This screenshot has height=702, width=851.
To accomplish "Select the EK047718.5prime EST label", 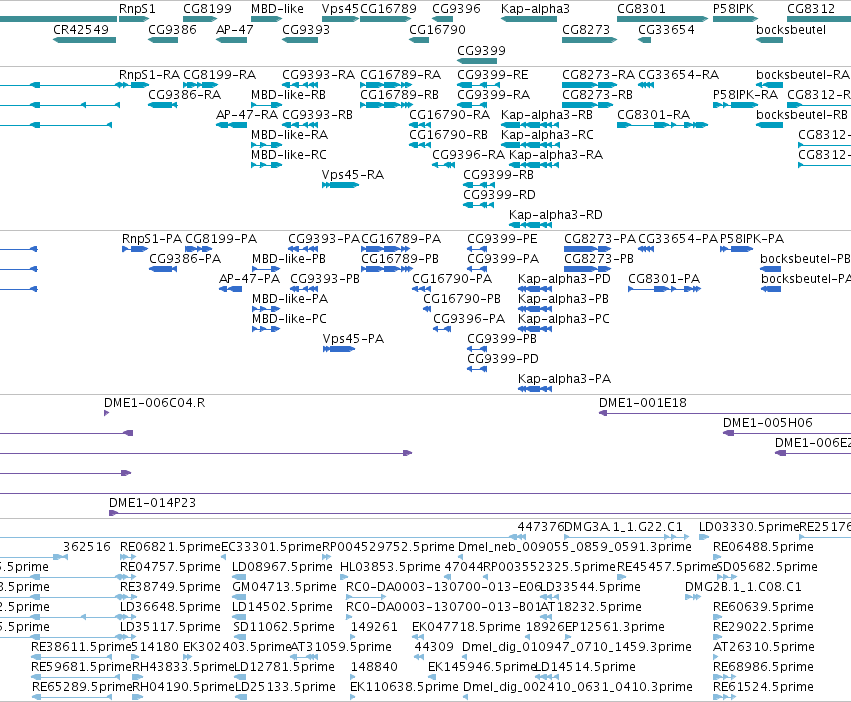I will point(466,627).
